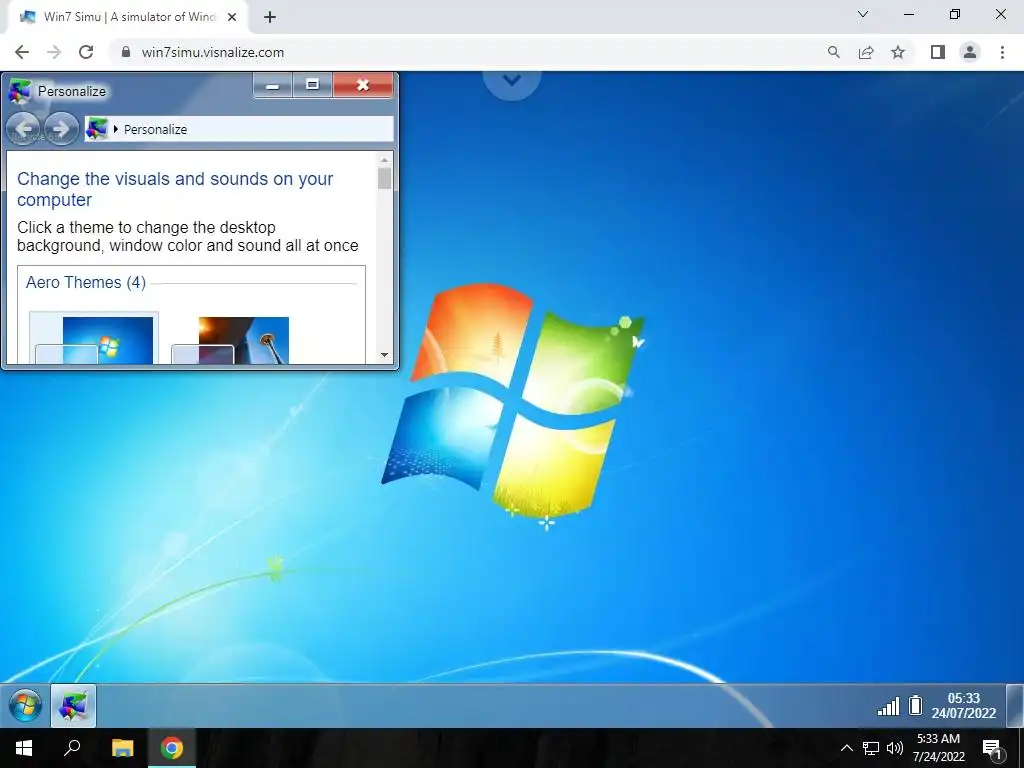This screenshot has width=1024, height=768.
Task: Close the Win7 Simu tab
Action: click(232, 18)
